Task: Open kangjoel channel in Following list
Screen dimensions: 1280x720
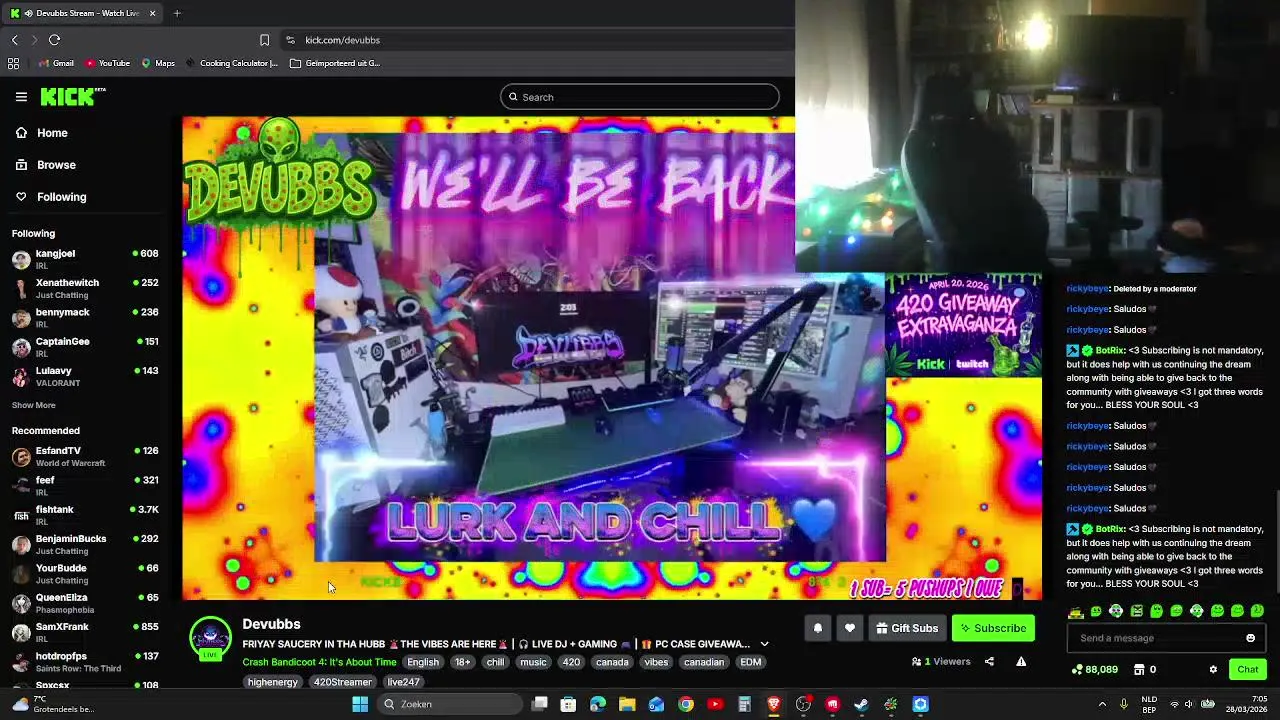Action: tap(85, 259)
